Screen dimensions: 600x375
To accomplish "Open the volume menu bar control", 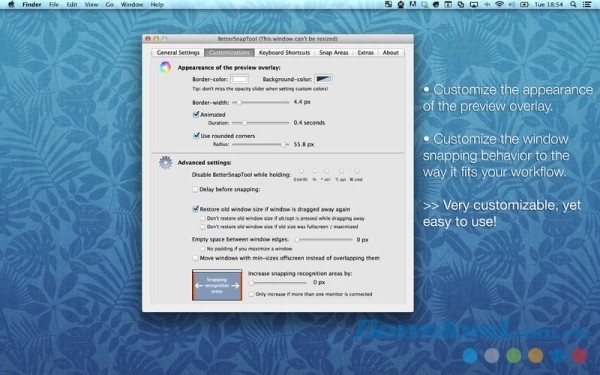I will coord(512,5).
